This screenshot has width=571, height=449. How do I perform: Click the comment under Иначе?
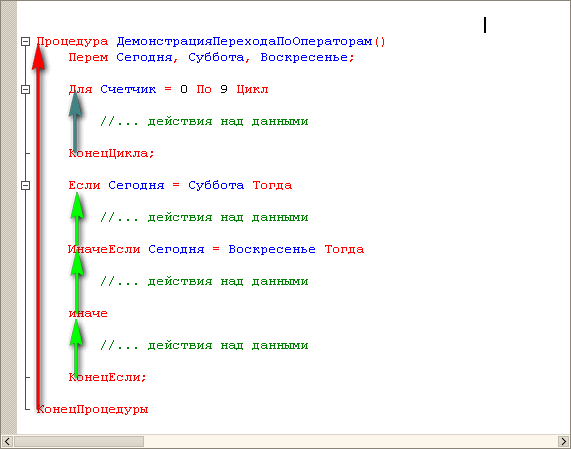[204, 346]
